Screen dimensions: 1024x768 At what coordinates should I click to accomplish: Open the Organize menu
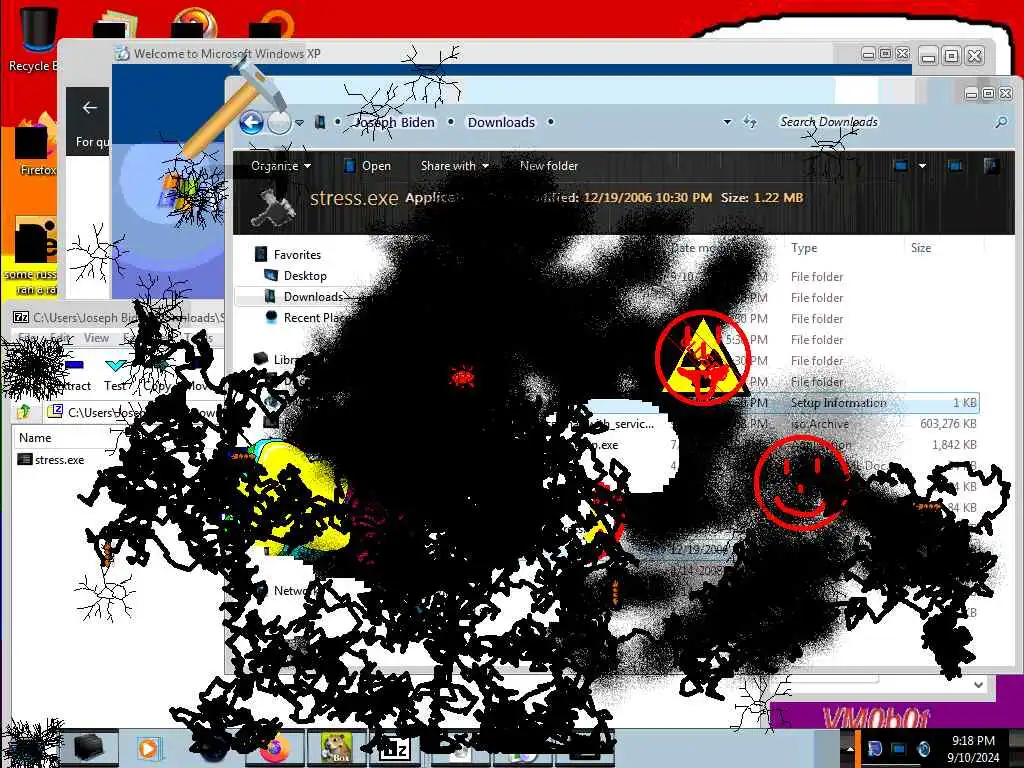point(281,166)
